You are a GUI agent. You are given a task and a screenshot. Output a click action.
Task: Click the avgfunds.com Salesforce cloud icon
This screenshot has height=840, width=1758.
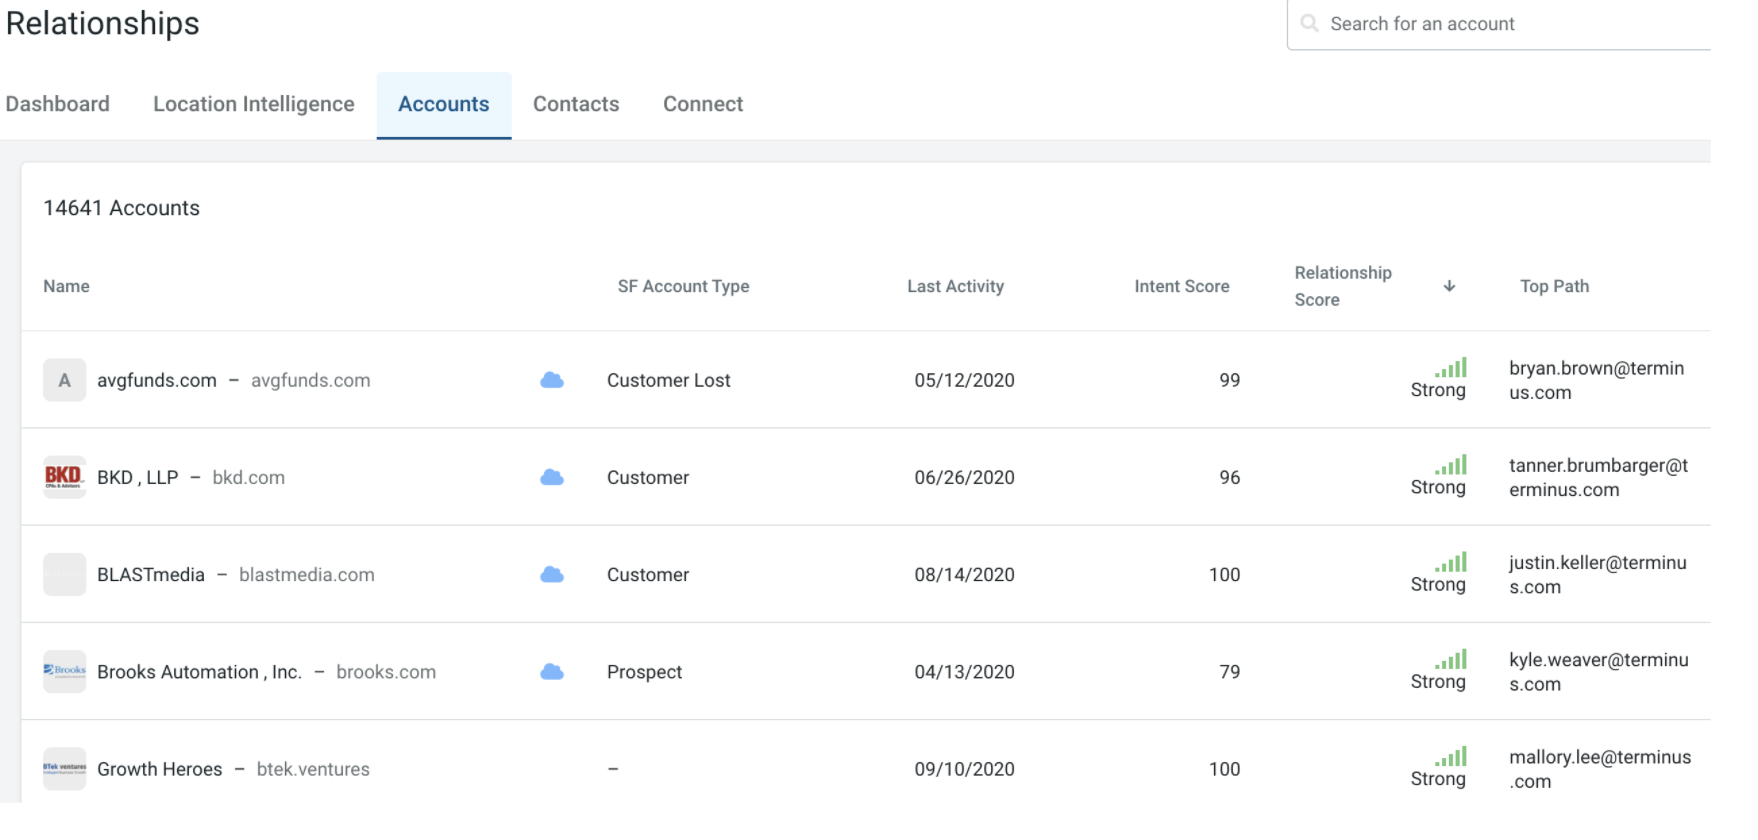pyautogui.click(x=552, y=380)
